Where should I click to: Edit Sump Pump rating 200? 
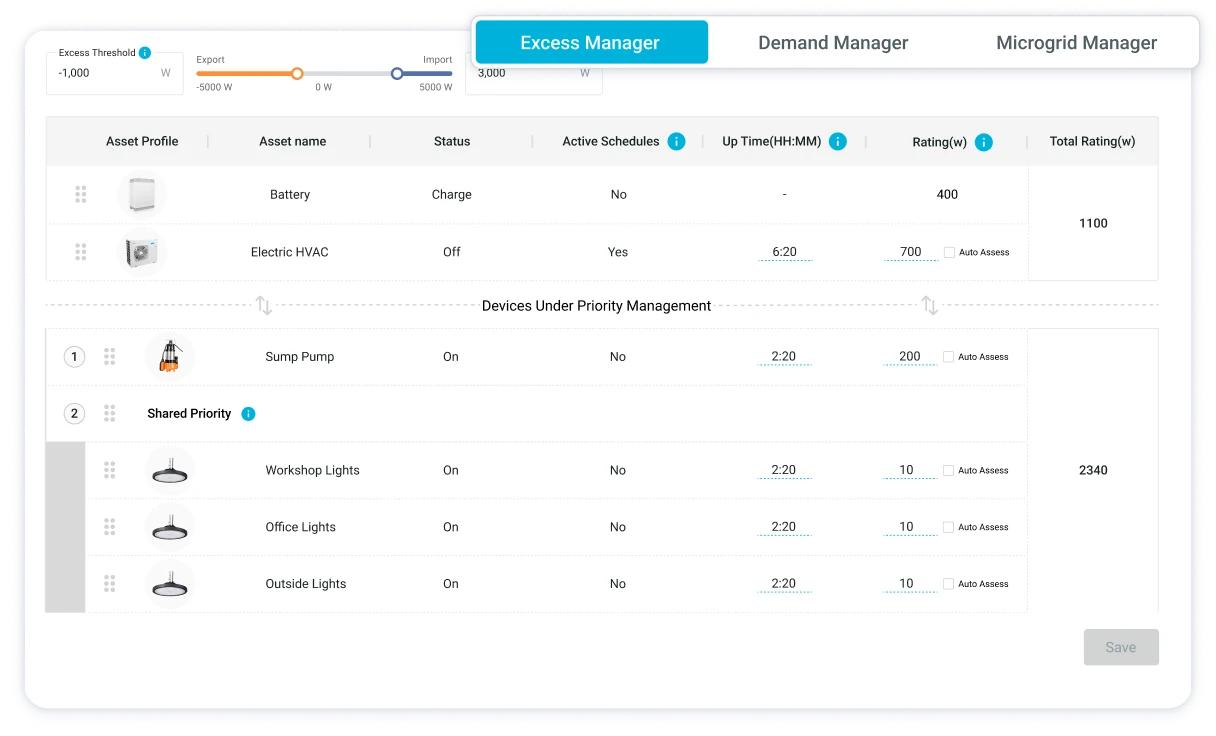tap(910, 356)
